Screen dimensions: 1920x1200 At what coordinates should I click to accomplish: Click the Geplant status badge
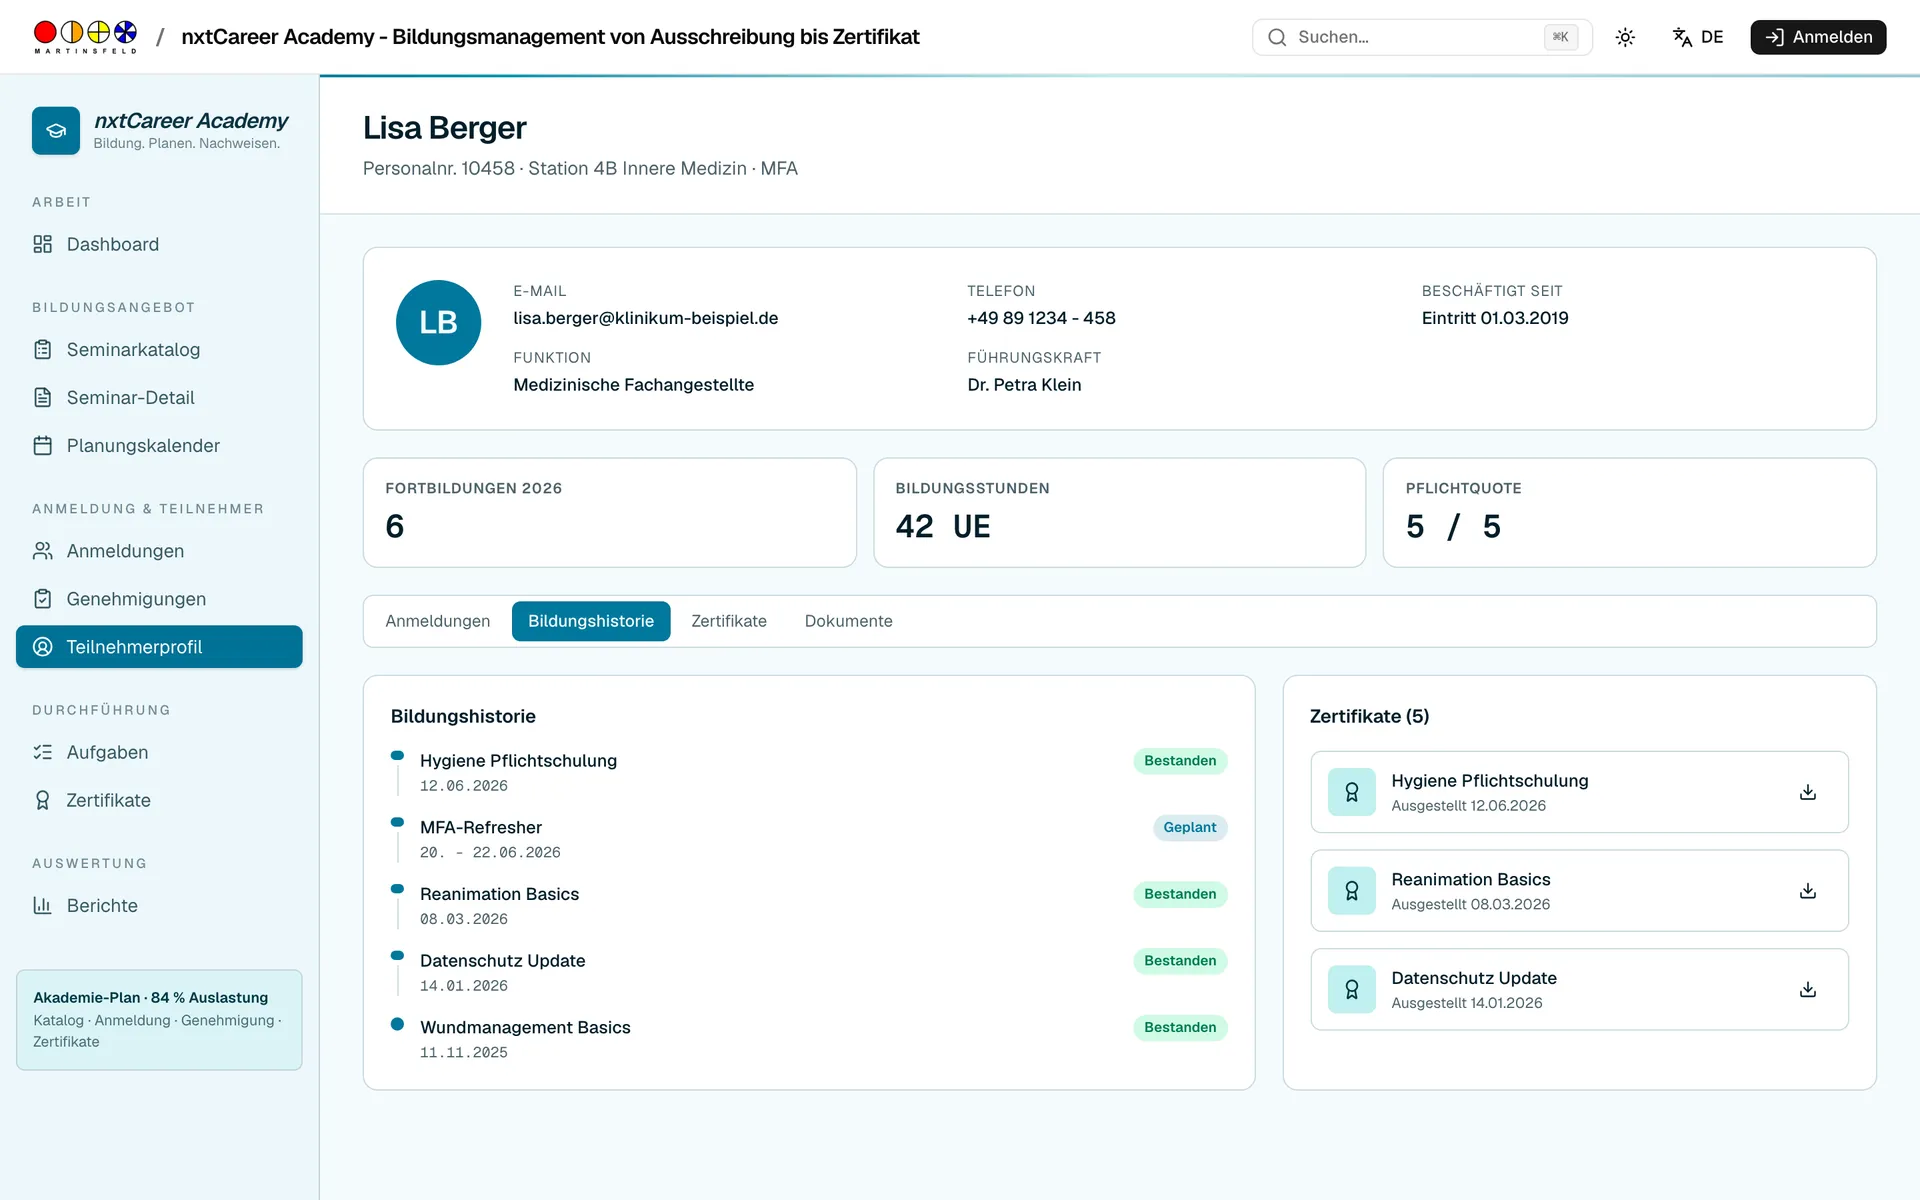point(1189,828)
